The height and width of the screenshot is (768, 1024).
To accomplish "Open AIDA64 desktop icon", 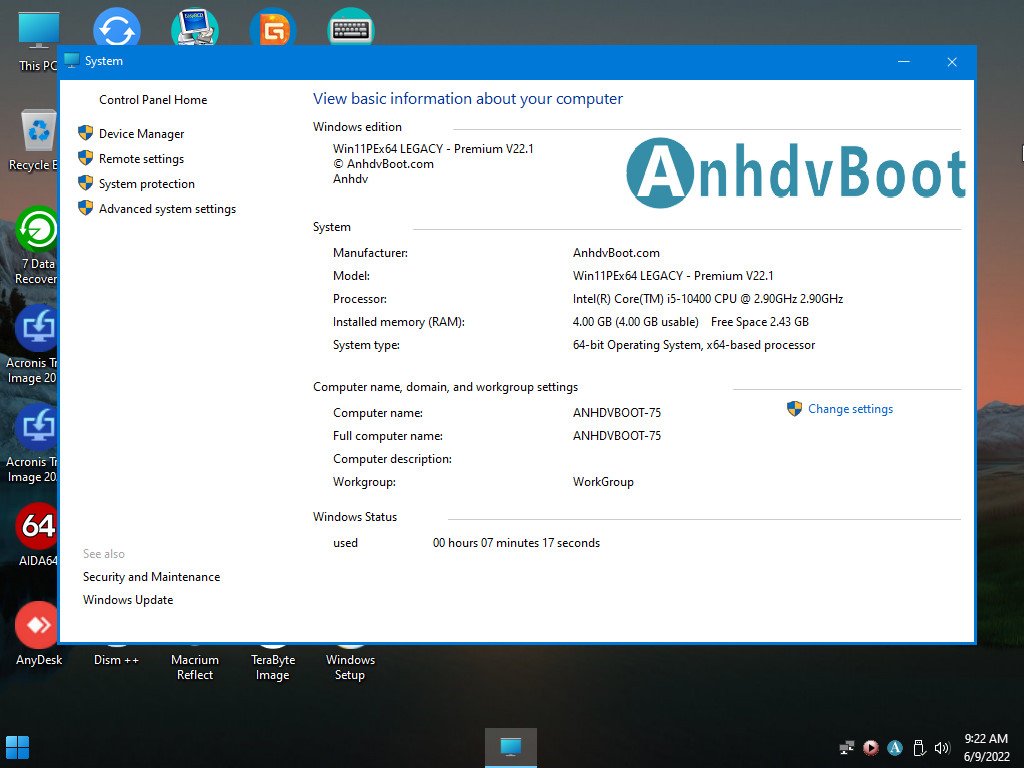I will (x=37, y=534).
